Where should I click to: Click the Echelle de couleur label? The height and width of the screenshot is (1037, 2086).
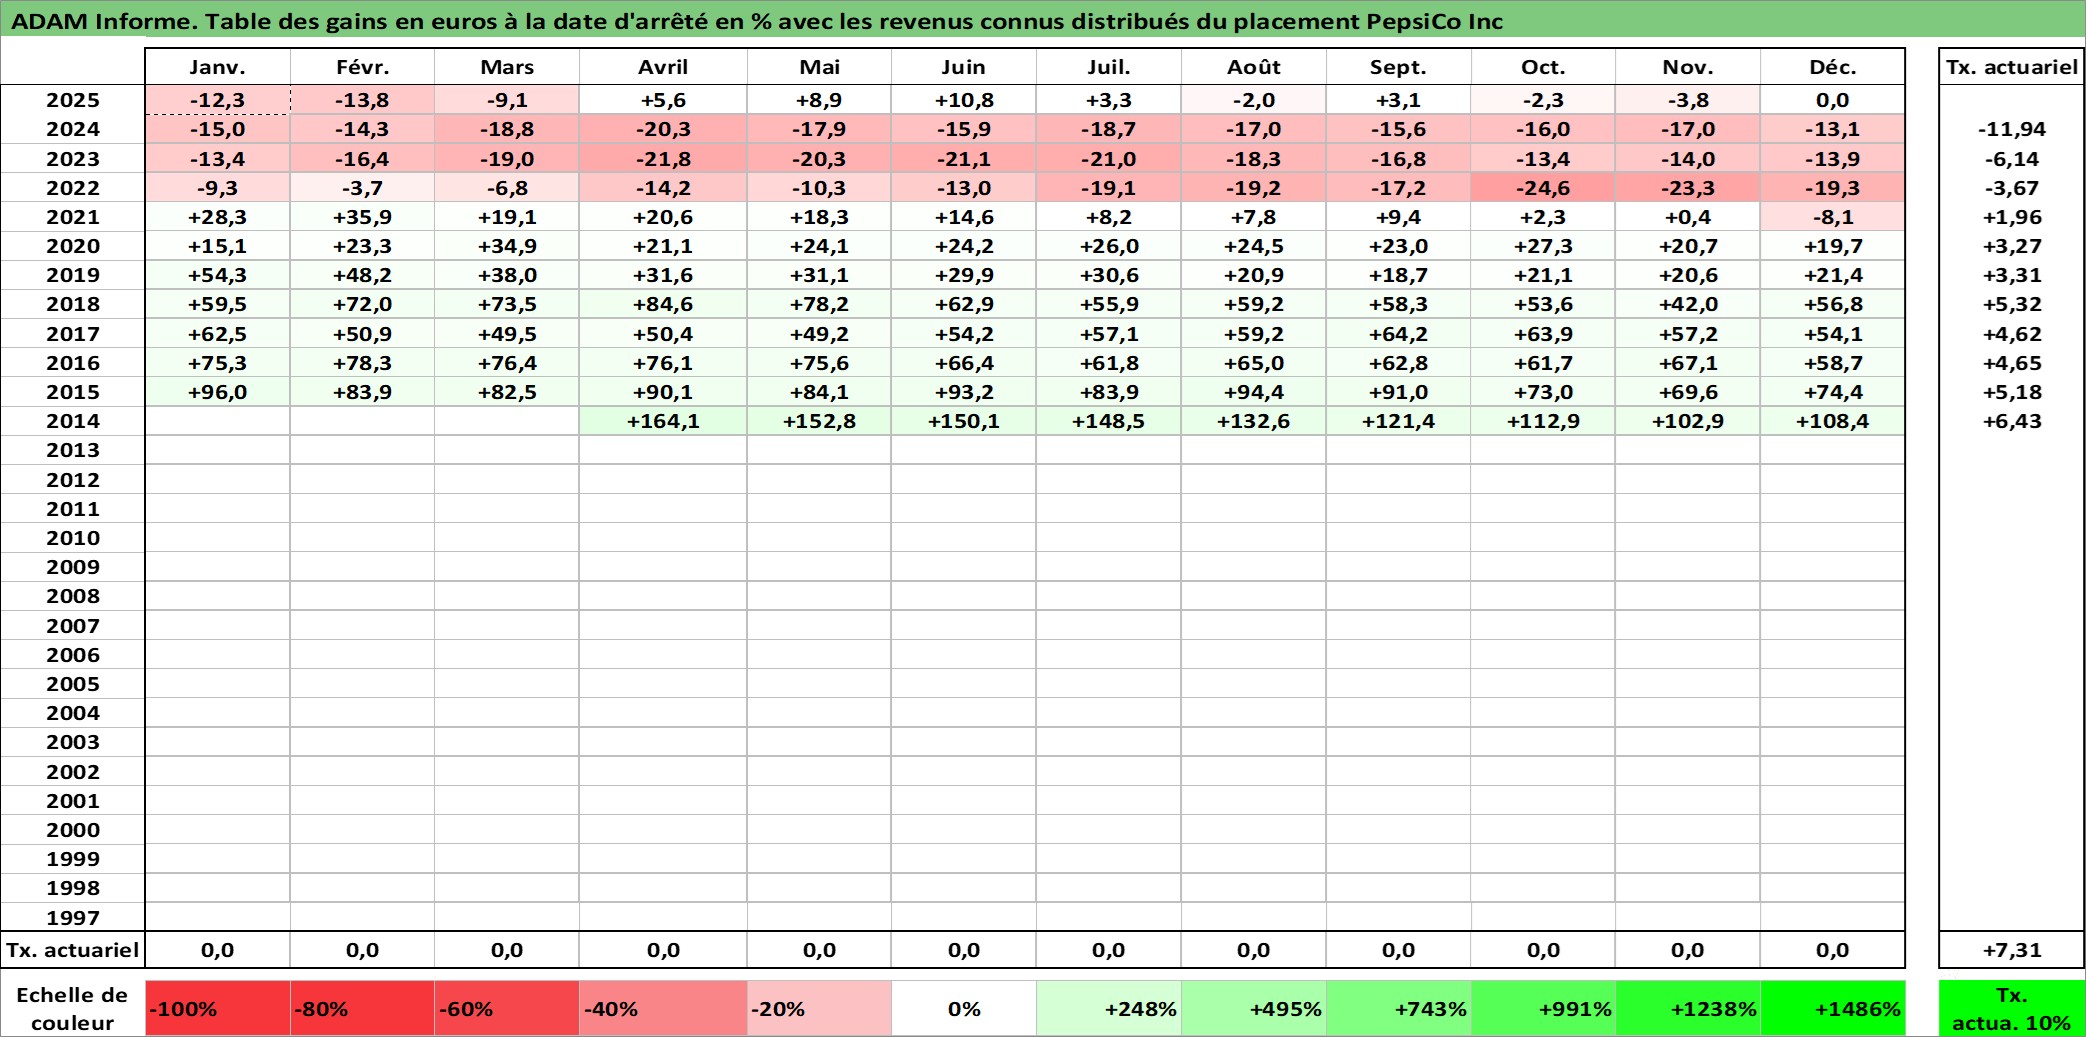pos(73,1008)
